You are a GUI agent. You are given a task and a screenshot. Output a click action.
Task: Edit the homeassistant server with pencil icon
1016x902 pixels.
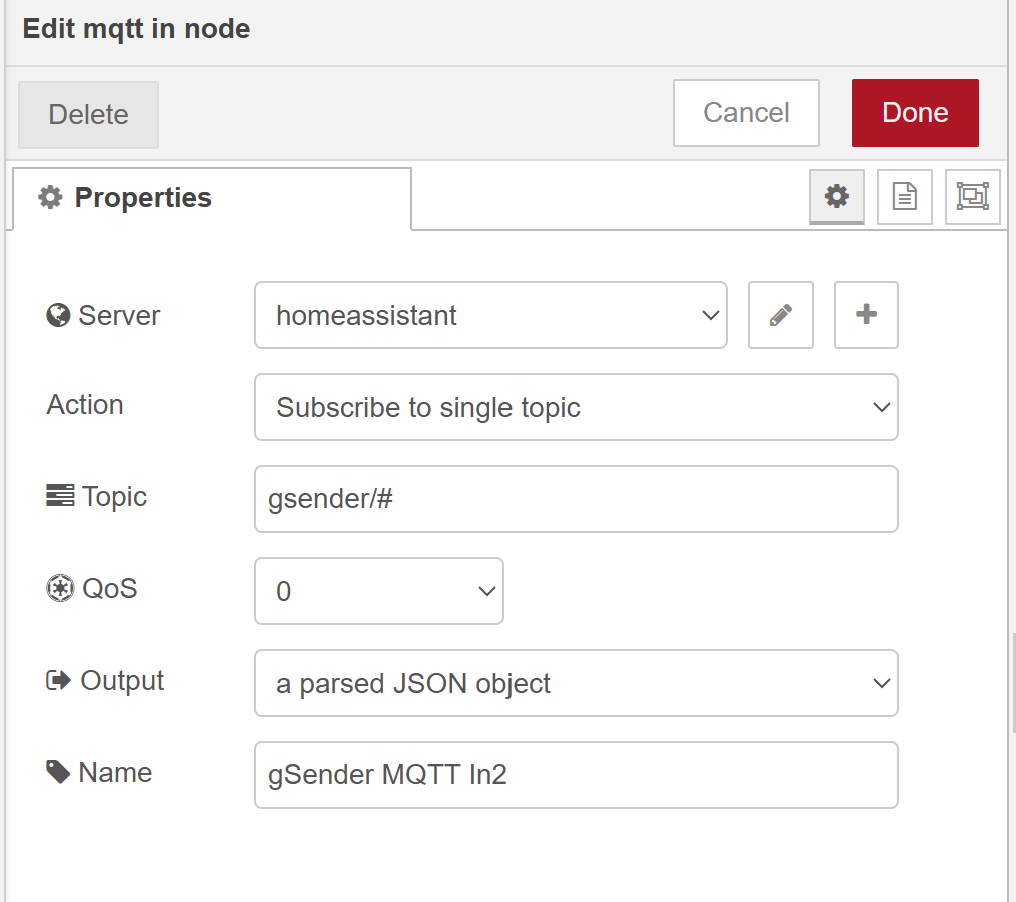(x=781, y=315)
